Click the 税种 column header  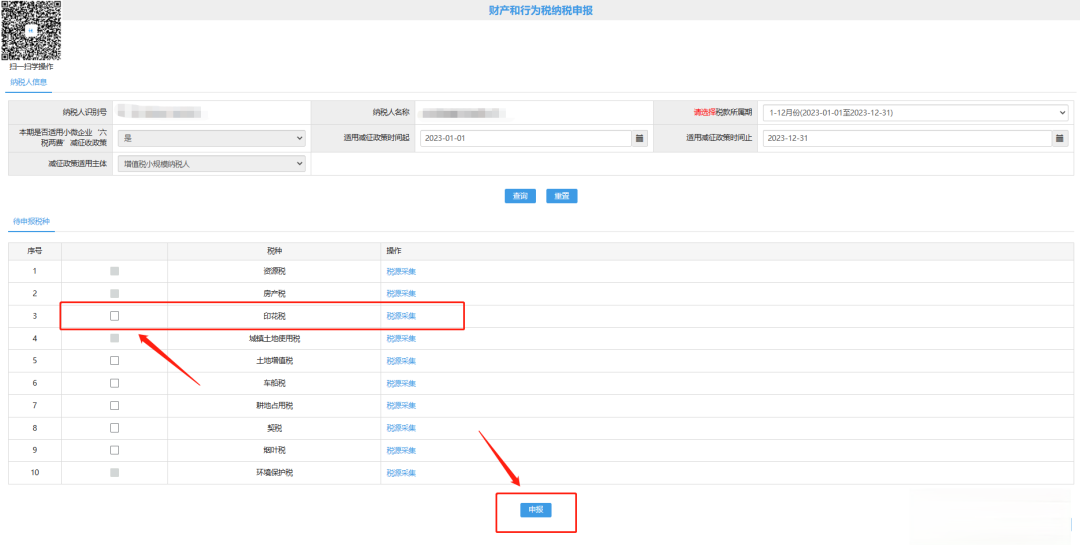274,251
